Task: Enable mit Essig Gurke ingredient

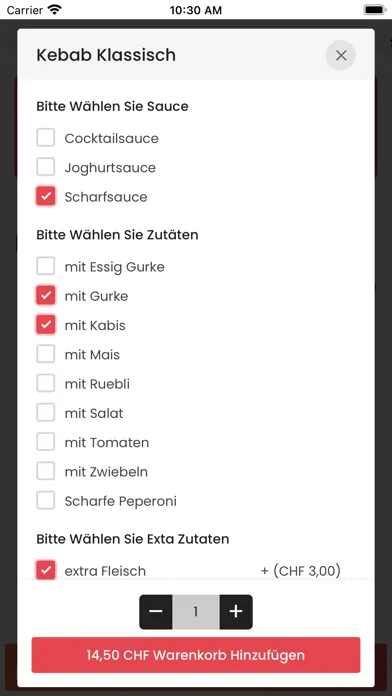Action: tap(46, 266)
